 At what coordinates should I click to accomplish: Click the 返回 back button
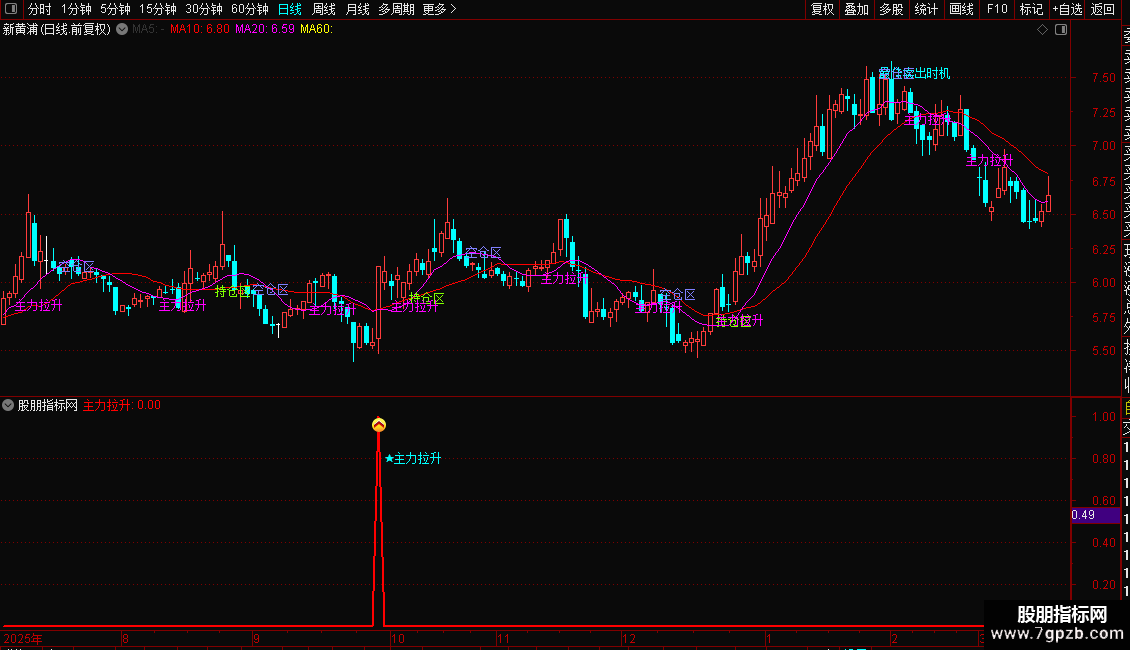(1103, 9)
